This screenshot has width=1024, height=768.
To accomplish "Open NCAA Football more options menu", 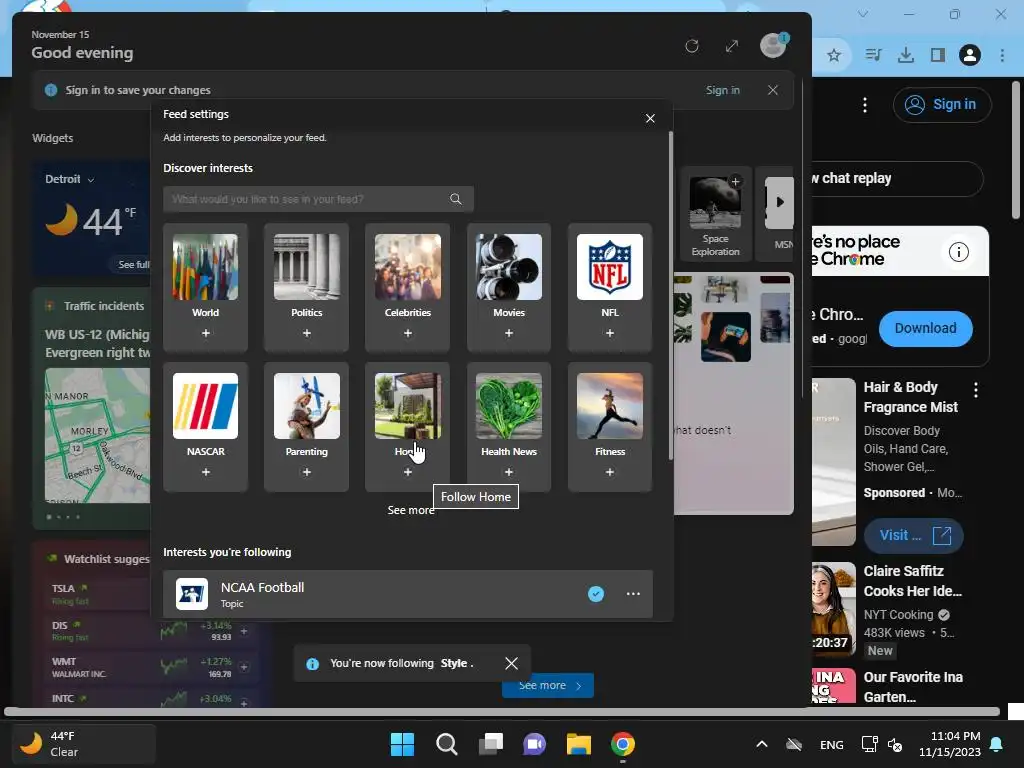I will point(633,594).
